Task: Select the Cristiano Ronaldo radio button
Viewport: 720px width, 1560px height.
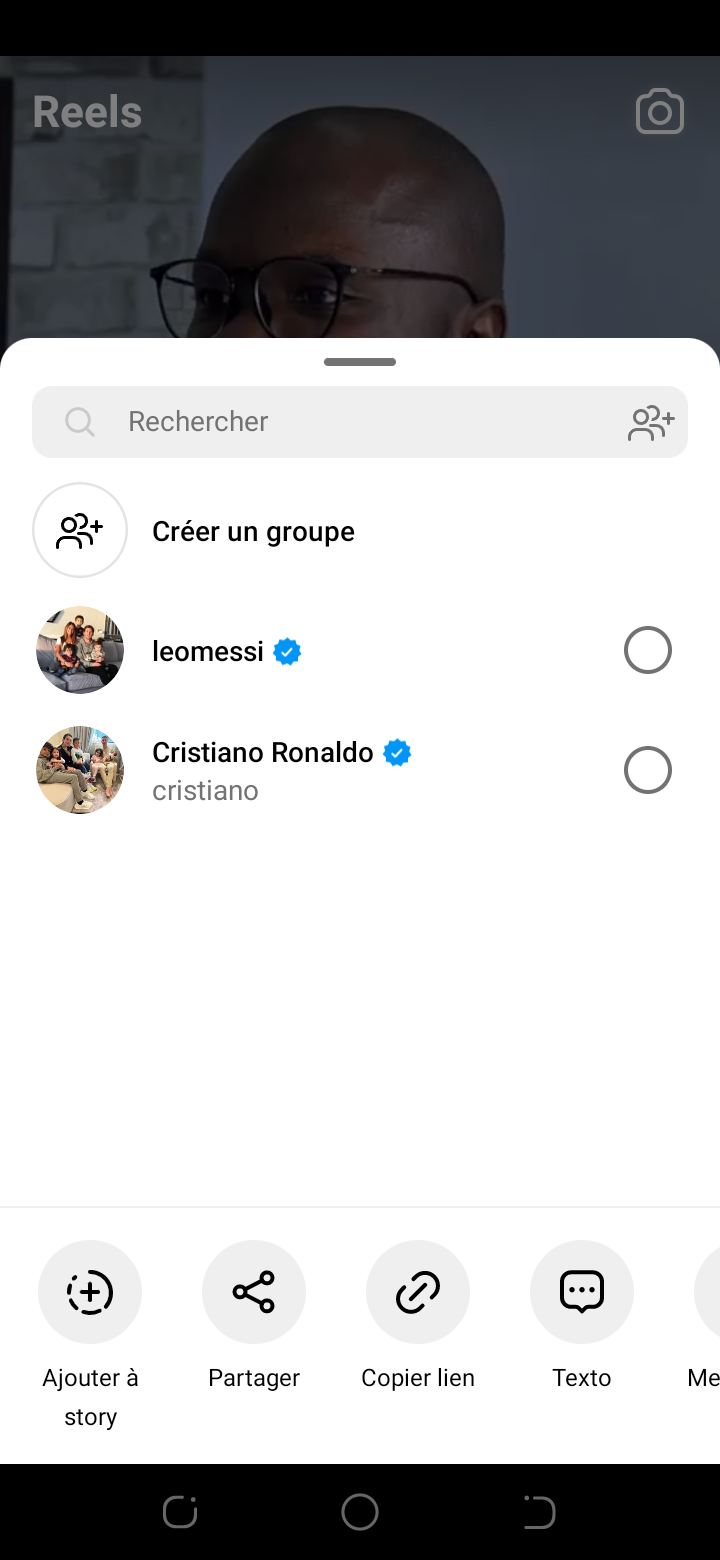Action: click(648, 770)
